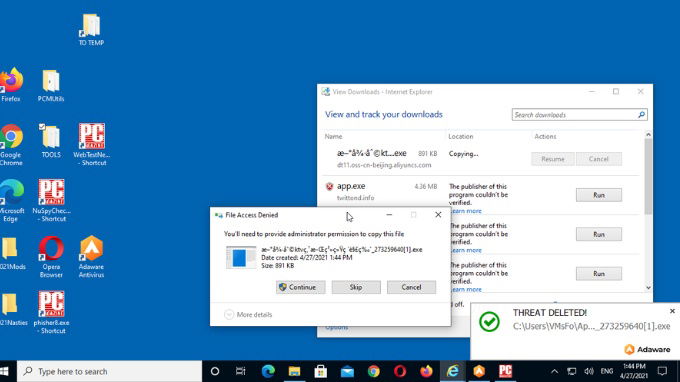Open File Explorer from taskbar
The width and height of the screenshot is (680, 382).
294,371
